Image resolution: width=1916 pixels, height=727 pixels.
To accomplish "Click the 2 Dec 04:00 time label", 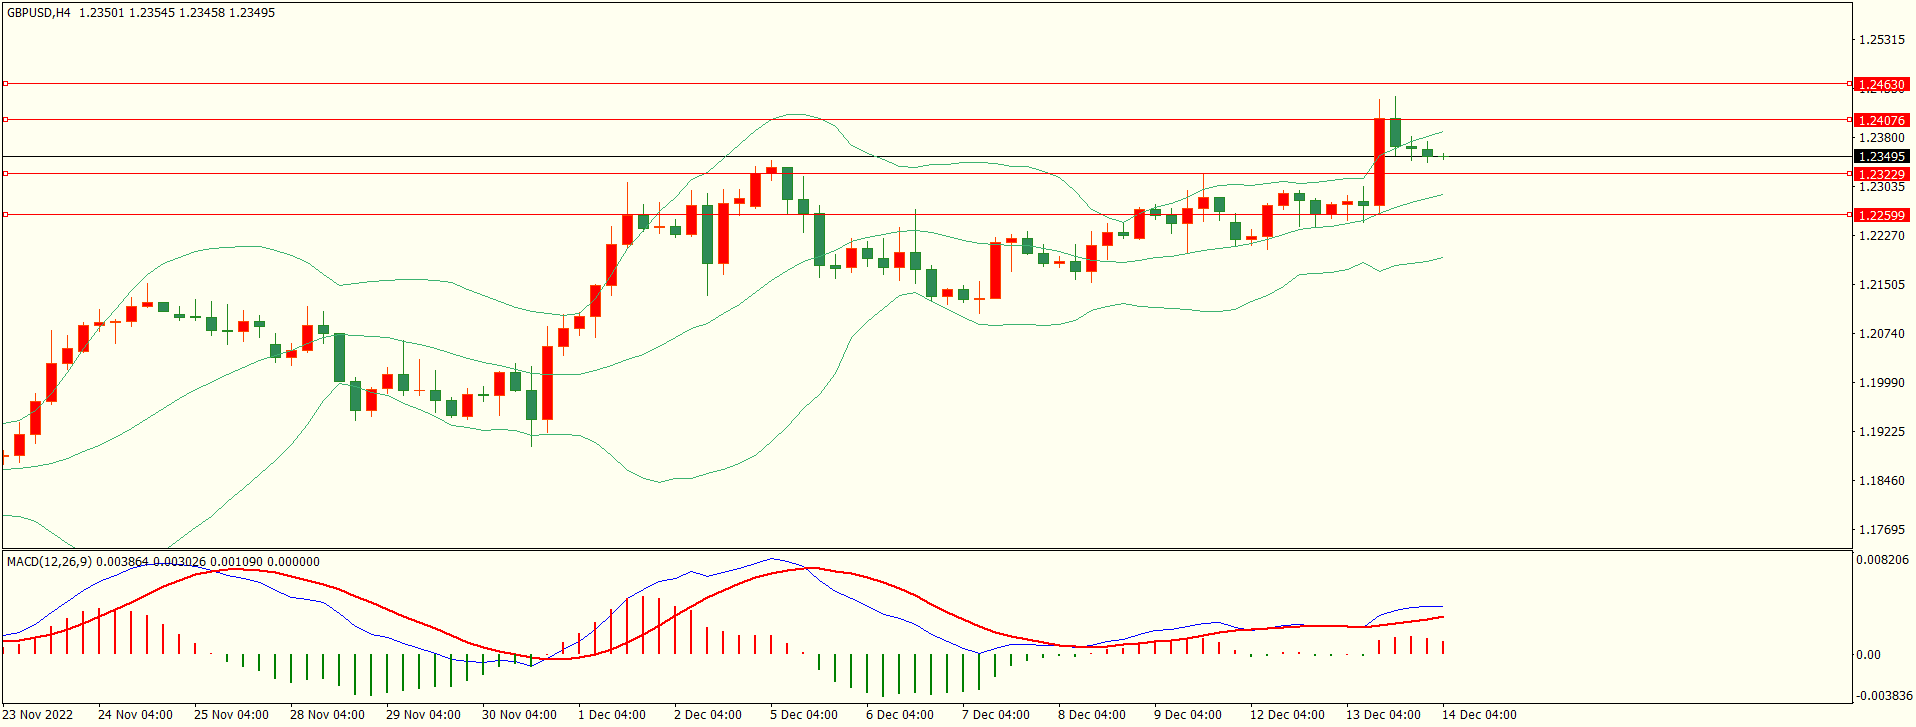I will pyautogui.click(x=708, y=714).
